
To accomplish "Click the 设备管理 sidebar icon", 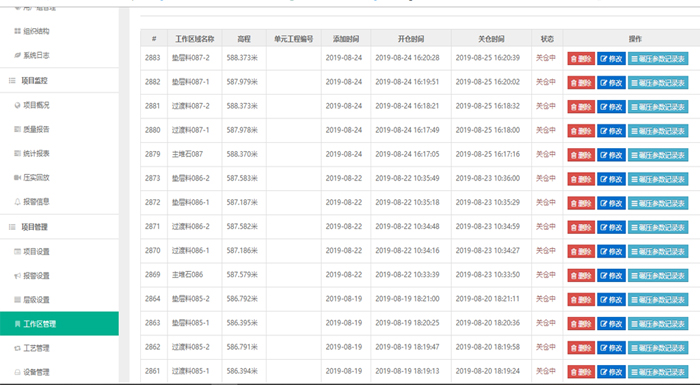I will [17, 372].
